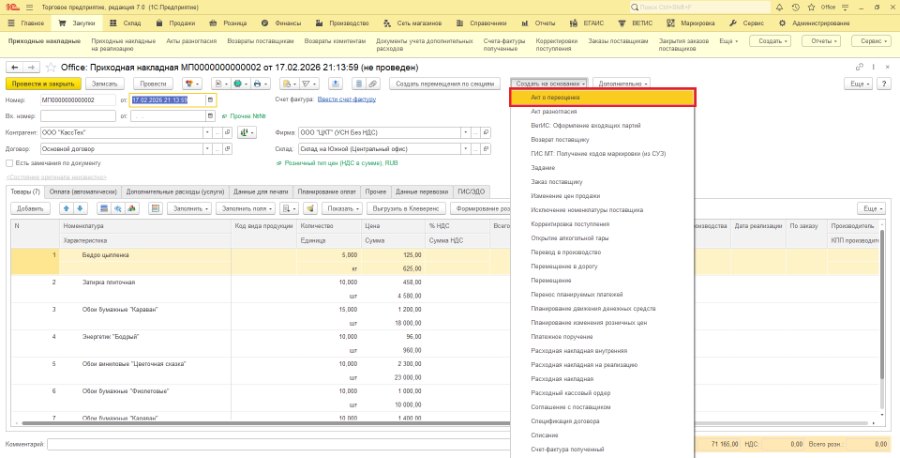This screenshot has height=458, width=900.
Task: Open the Закупки section in main menu
Action: click(x=77, y=24)
